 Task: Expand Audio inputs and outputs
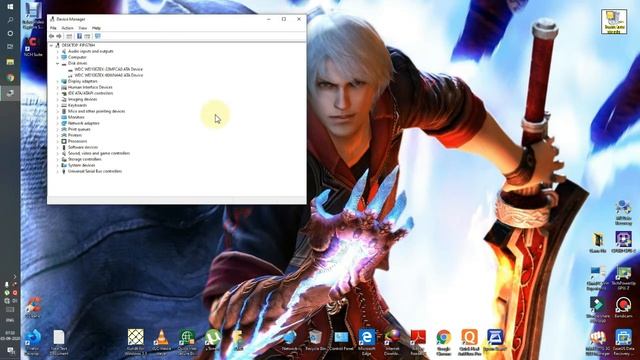(58, 51)
